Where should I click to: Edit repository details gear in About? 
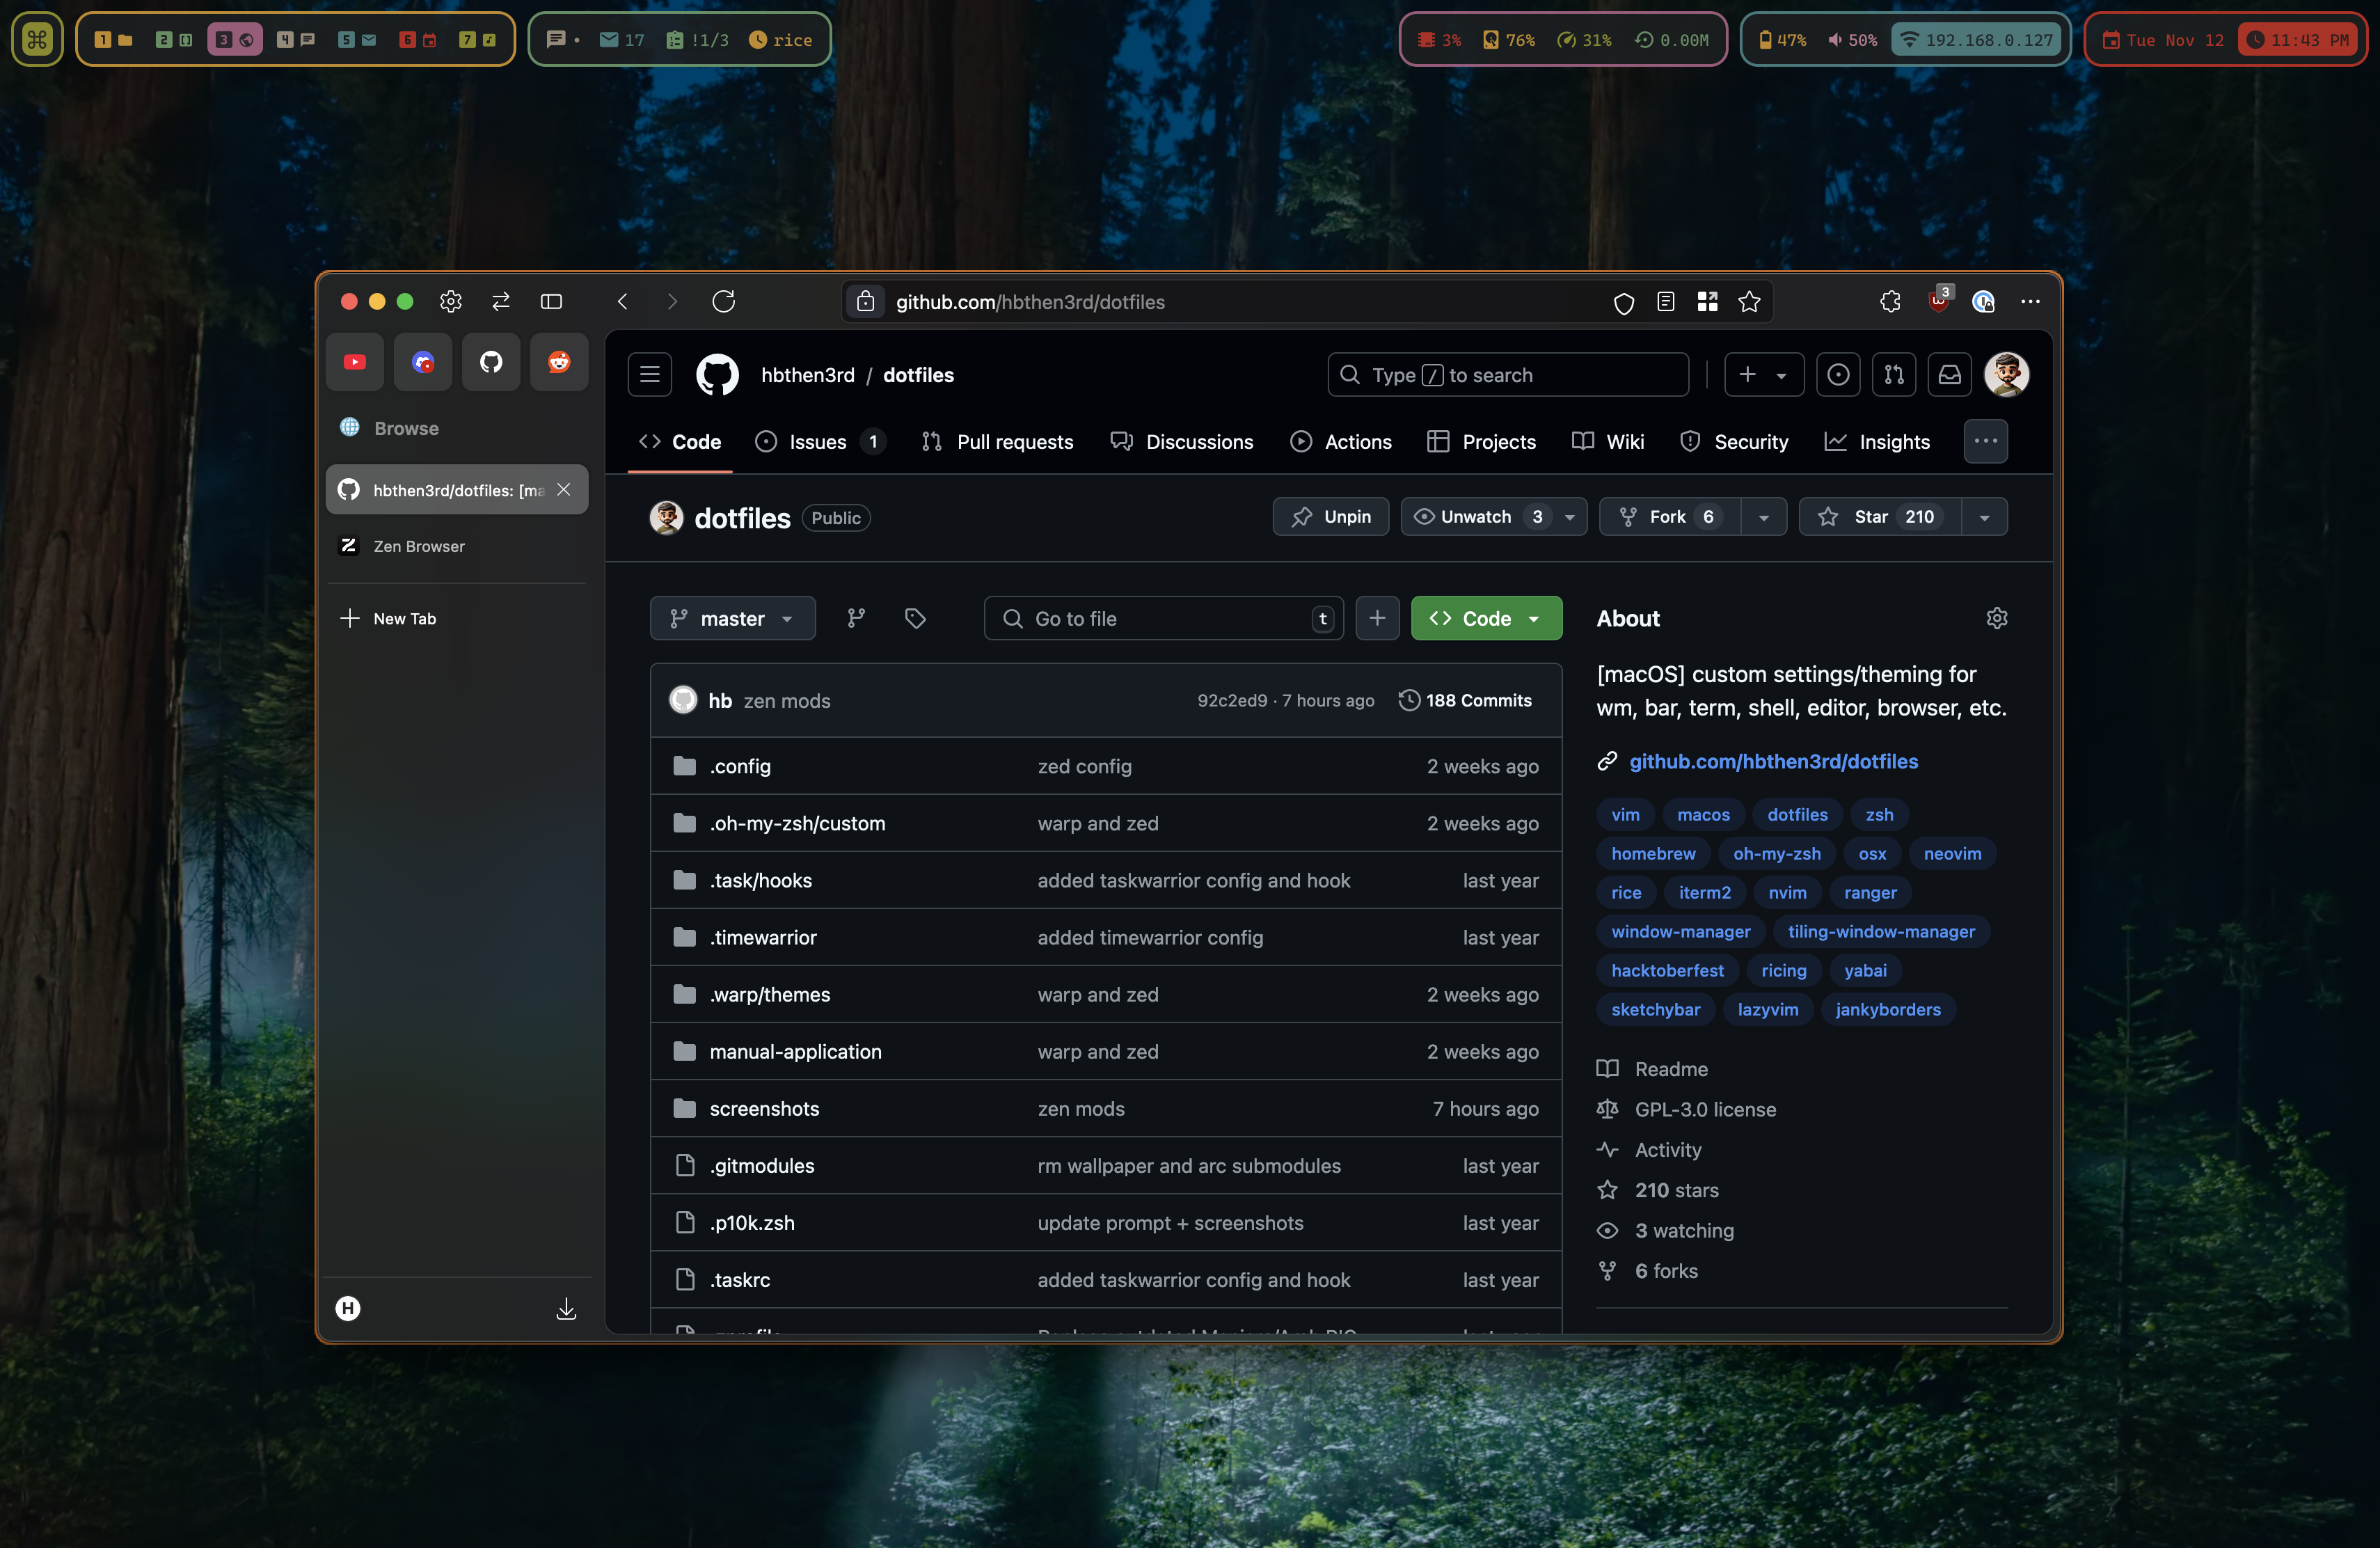(x=1997, y=619)
